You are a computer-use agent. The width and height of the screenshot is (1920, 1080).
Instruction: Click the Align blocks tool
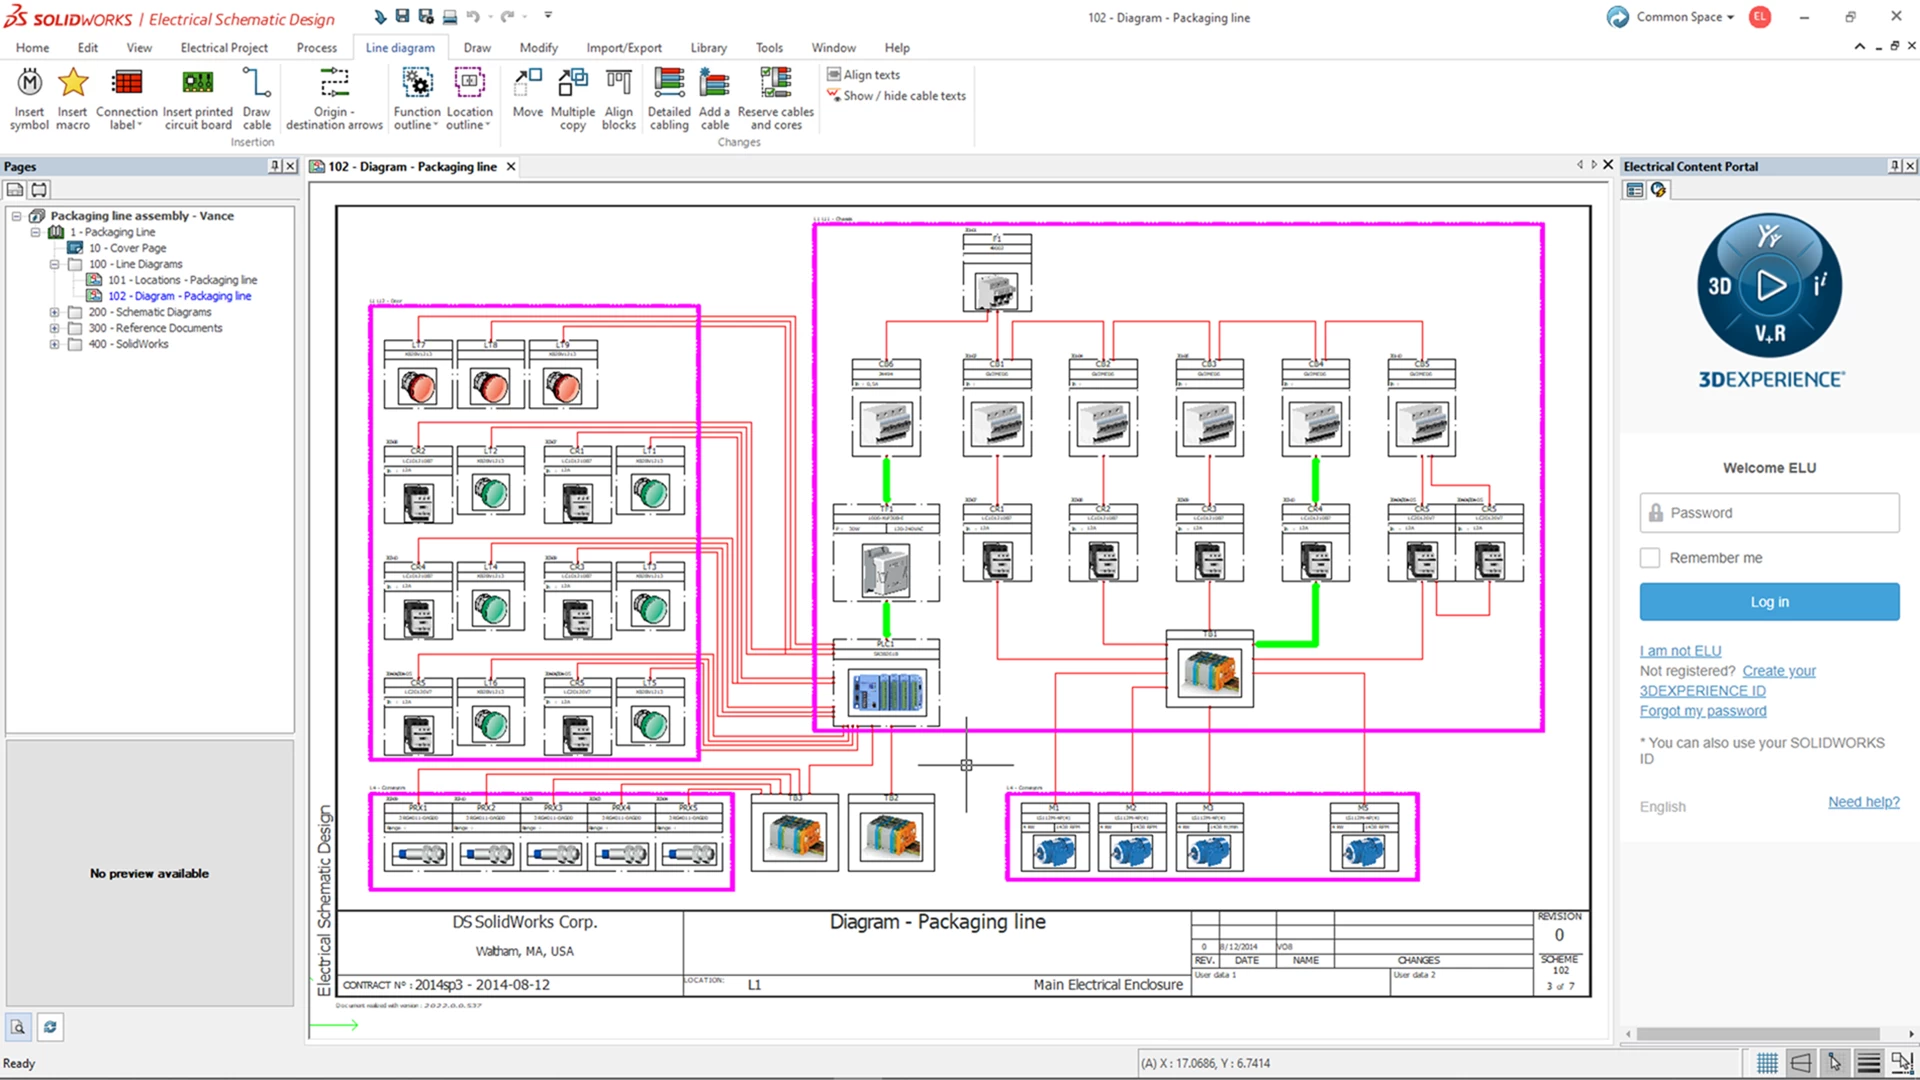coord(619,97)
